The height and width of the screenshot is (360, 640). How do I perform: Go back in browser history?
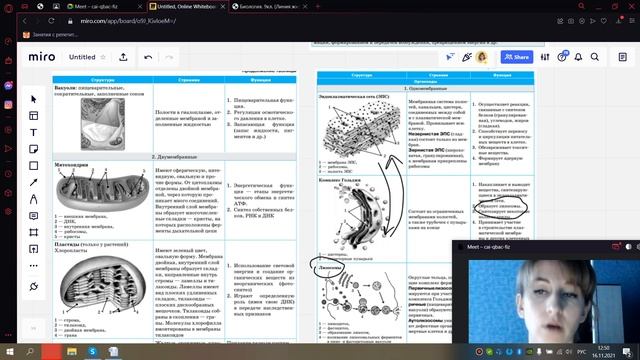click(x=24, y=21)
